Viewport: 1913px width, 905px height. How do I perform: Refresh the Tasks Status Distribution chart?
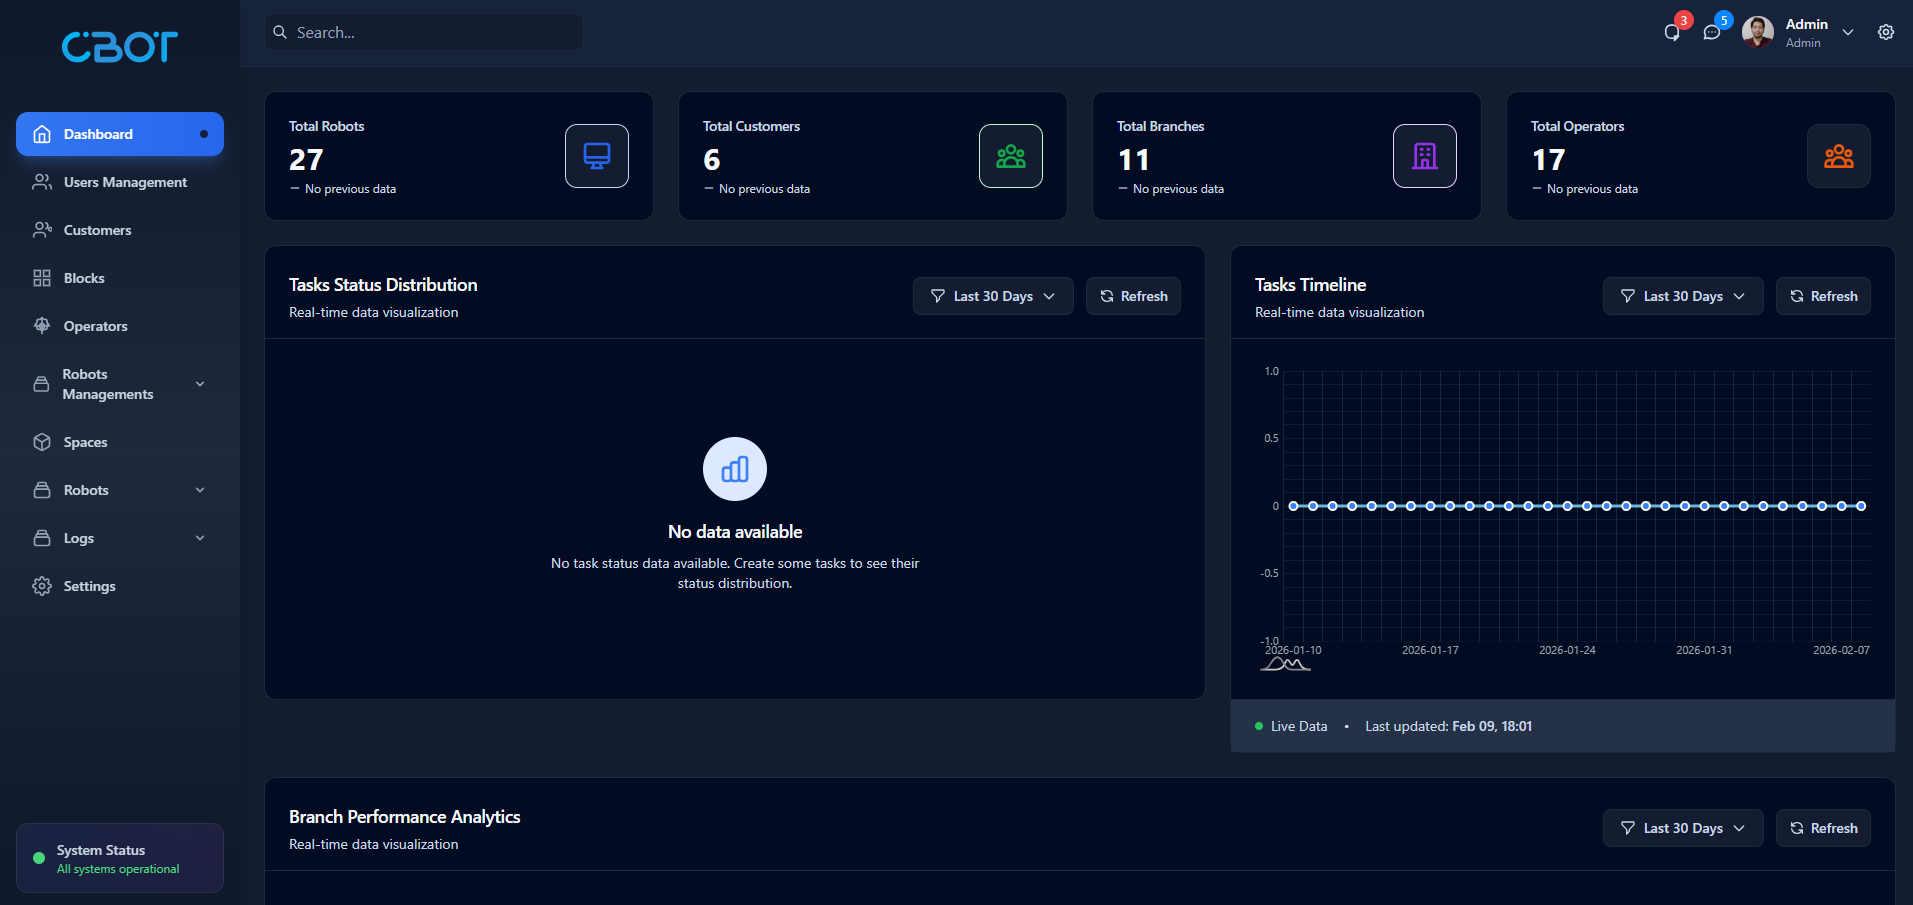click(x=1133, y=295)
